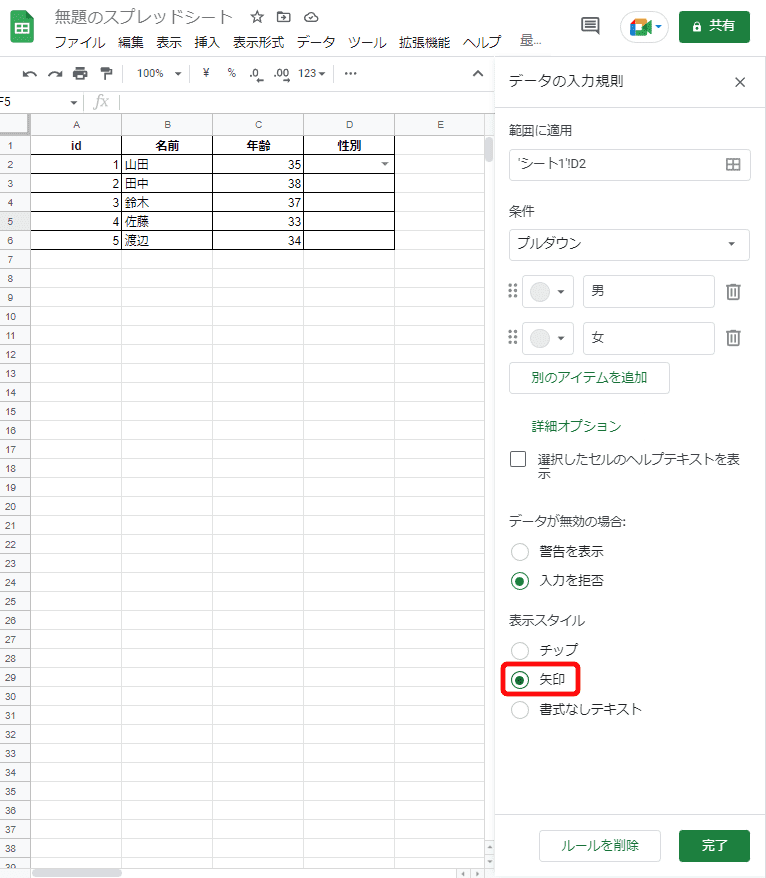
Task: Star the untitled spreadsheet
Action: click(x=257, y=17)
